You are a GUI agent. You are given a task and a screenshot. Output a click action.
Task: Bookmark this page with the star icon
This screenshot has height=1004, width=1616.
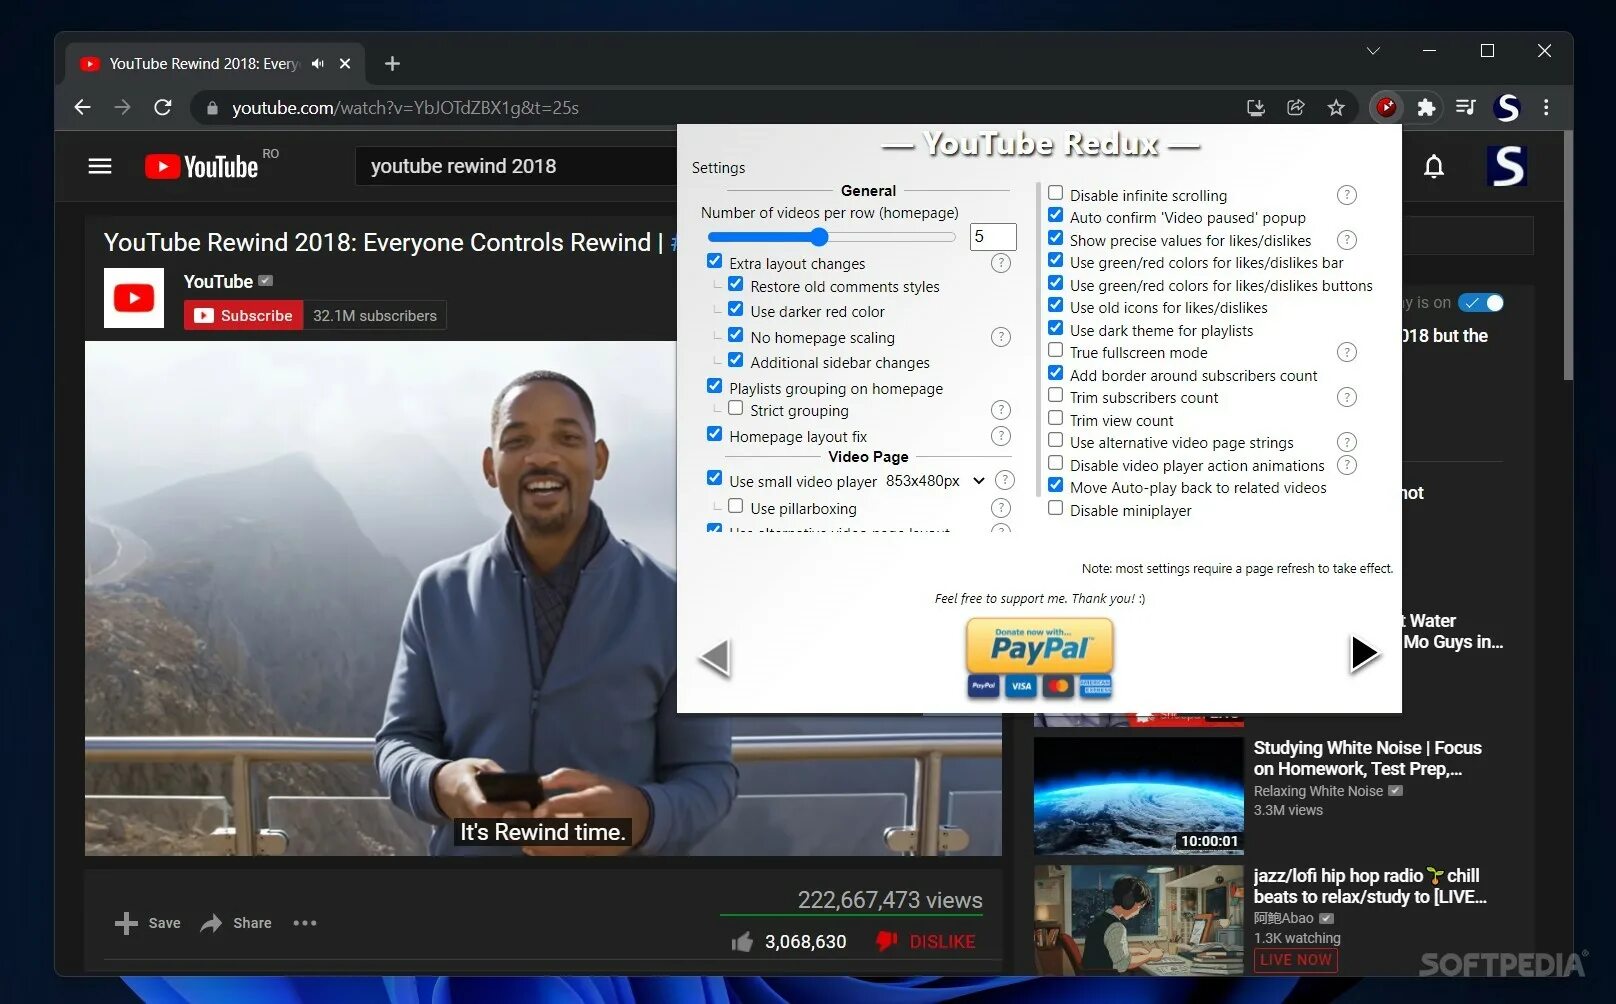pyautogui.click(x=1336, y=107)
